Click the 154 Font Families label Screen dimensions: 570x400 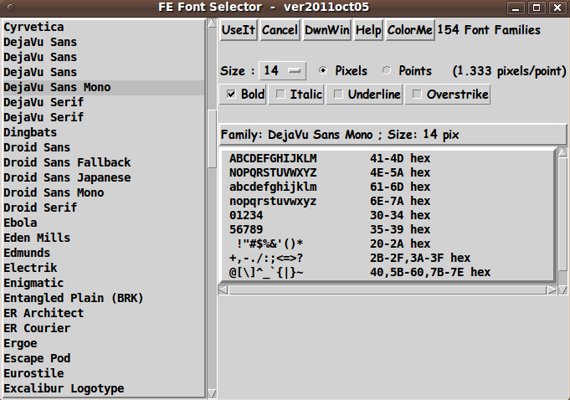489,30
